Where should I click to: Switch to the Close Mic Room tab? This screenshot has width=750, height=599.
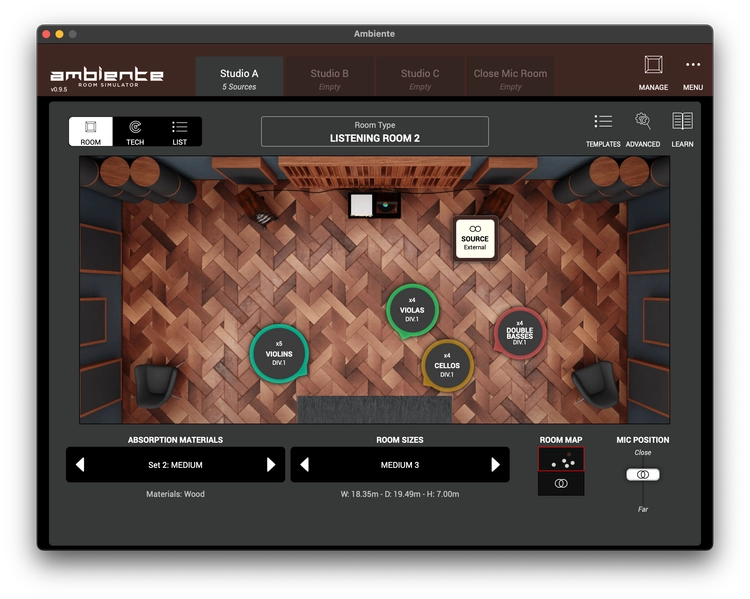(510, 77)
